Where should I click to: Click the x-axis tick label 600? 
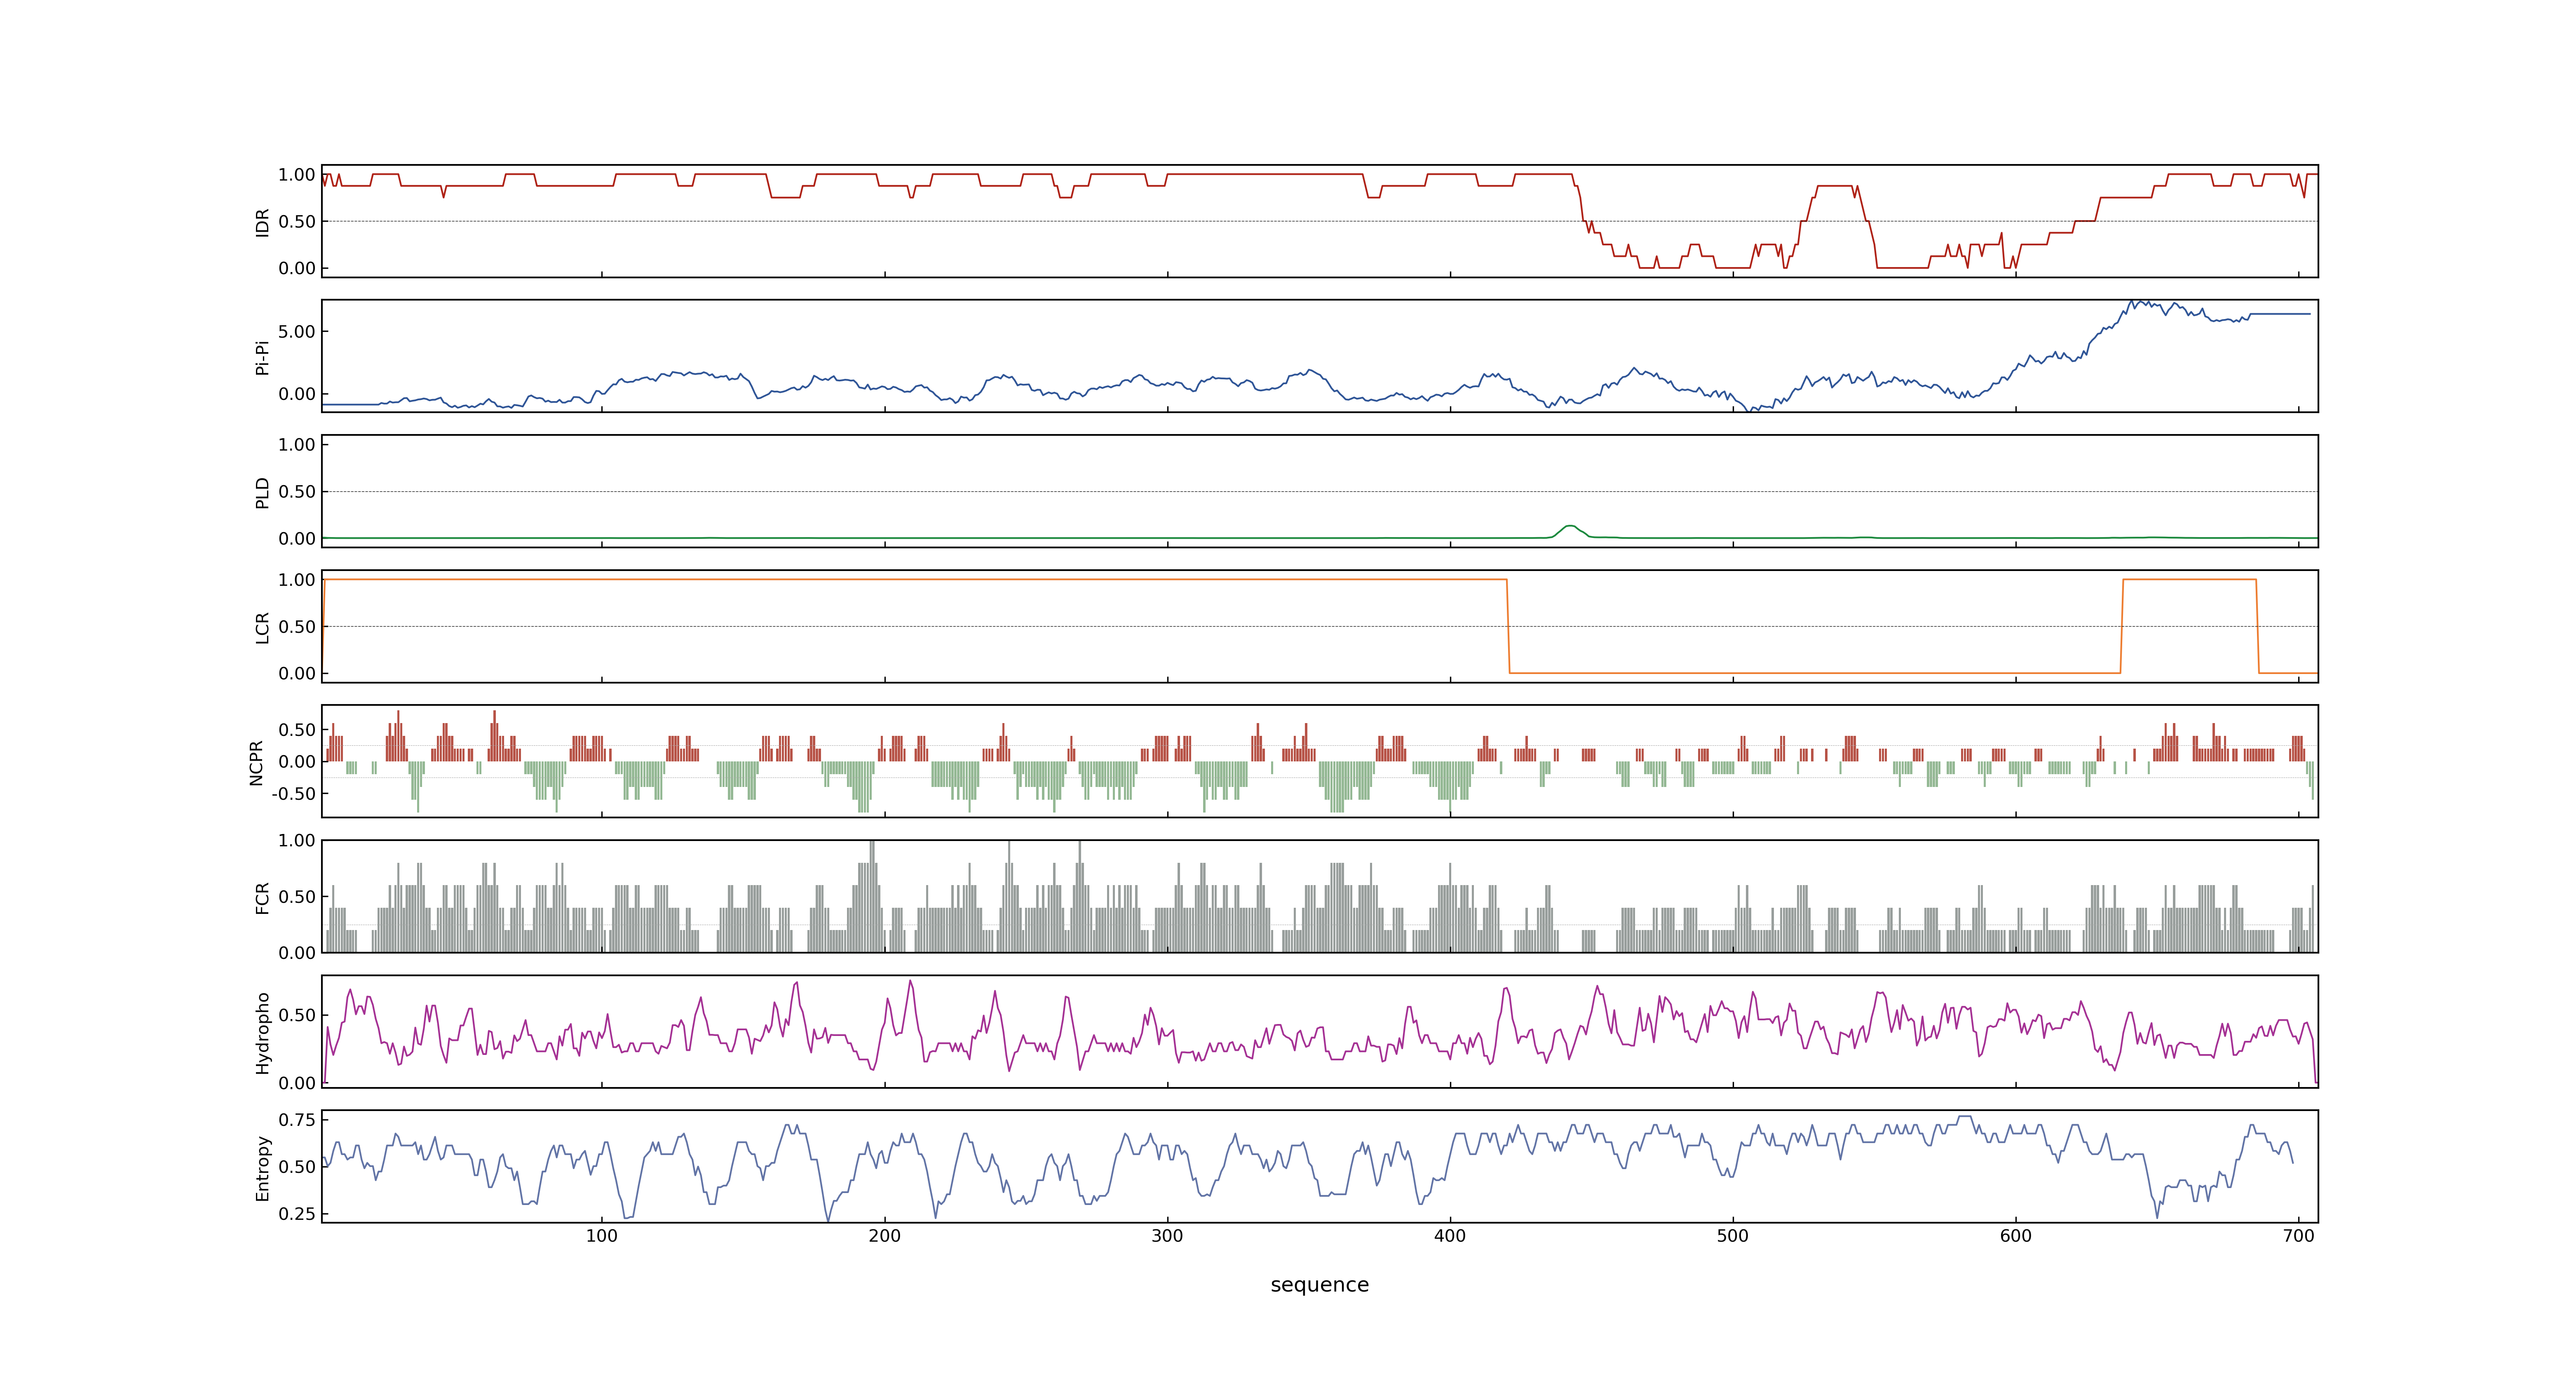[2016, 1236]
